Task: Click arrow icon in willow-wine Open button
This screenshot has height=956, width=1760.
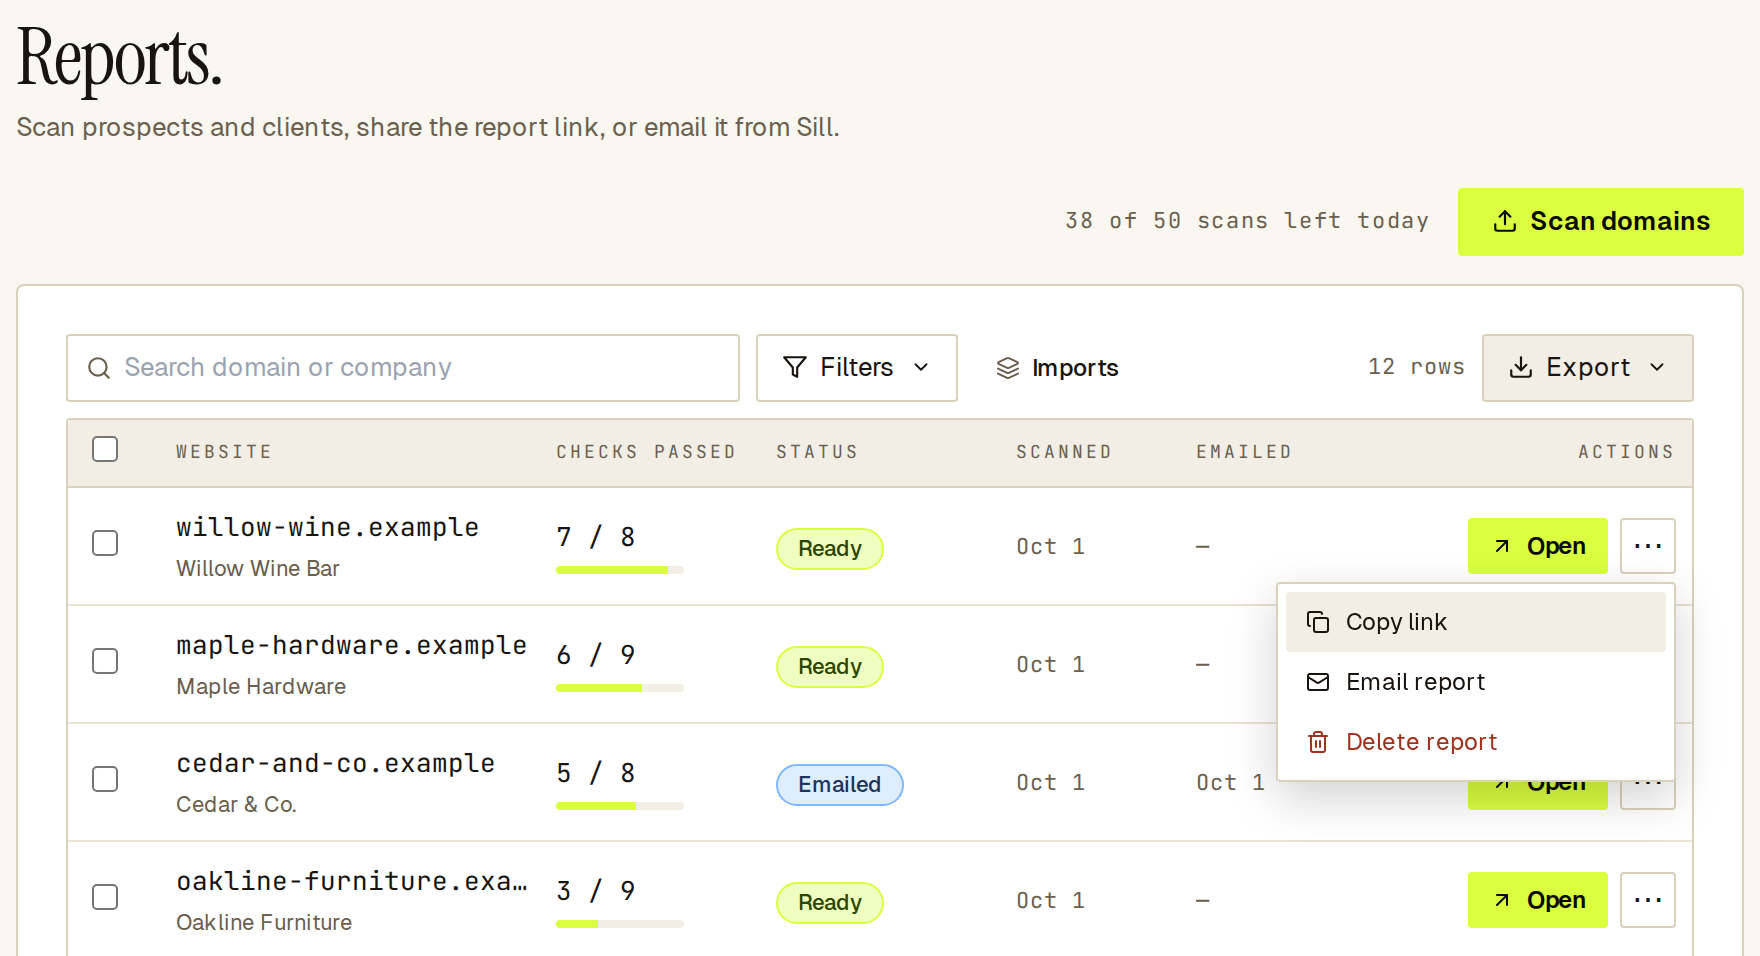Action: coord(1502,546)
